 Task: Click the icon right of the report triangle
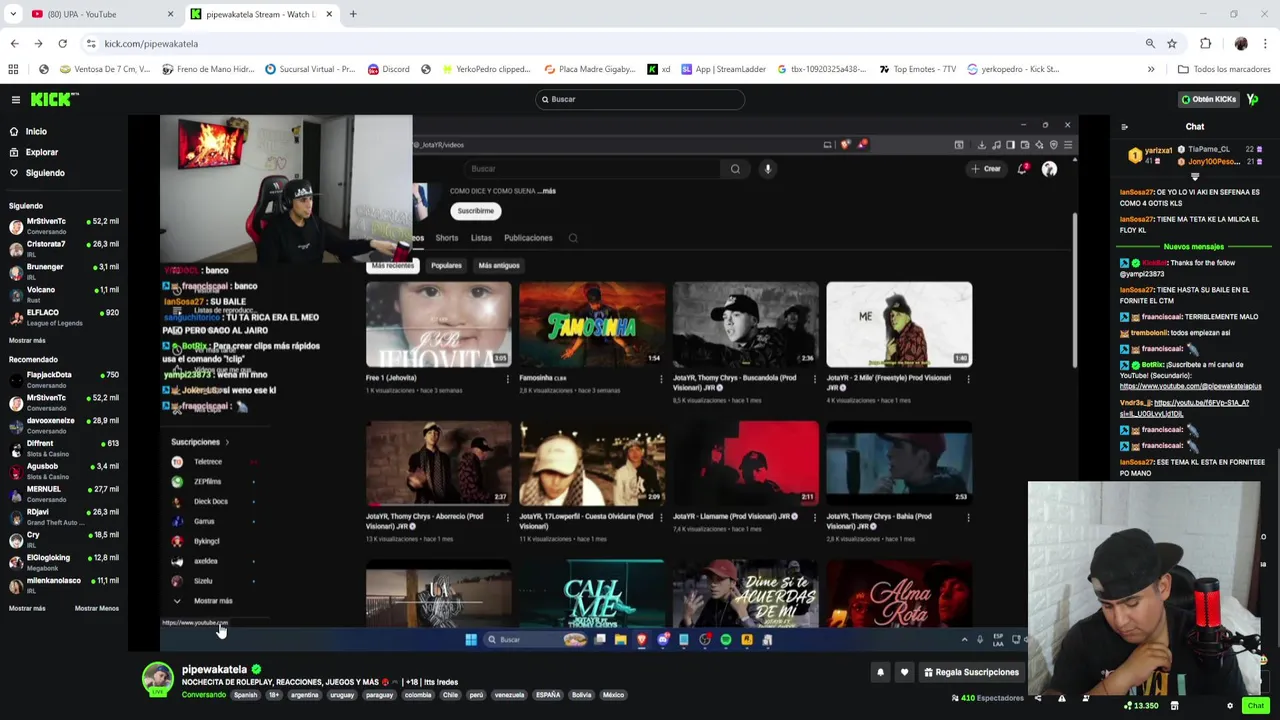tap(1085, 698)
